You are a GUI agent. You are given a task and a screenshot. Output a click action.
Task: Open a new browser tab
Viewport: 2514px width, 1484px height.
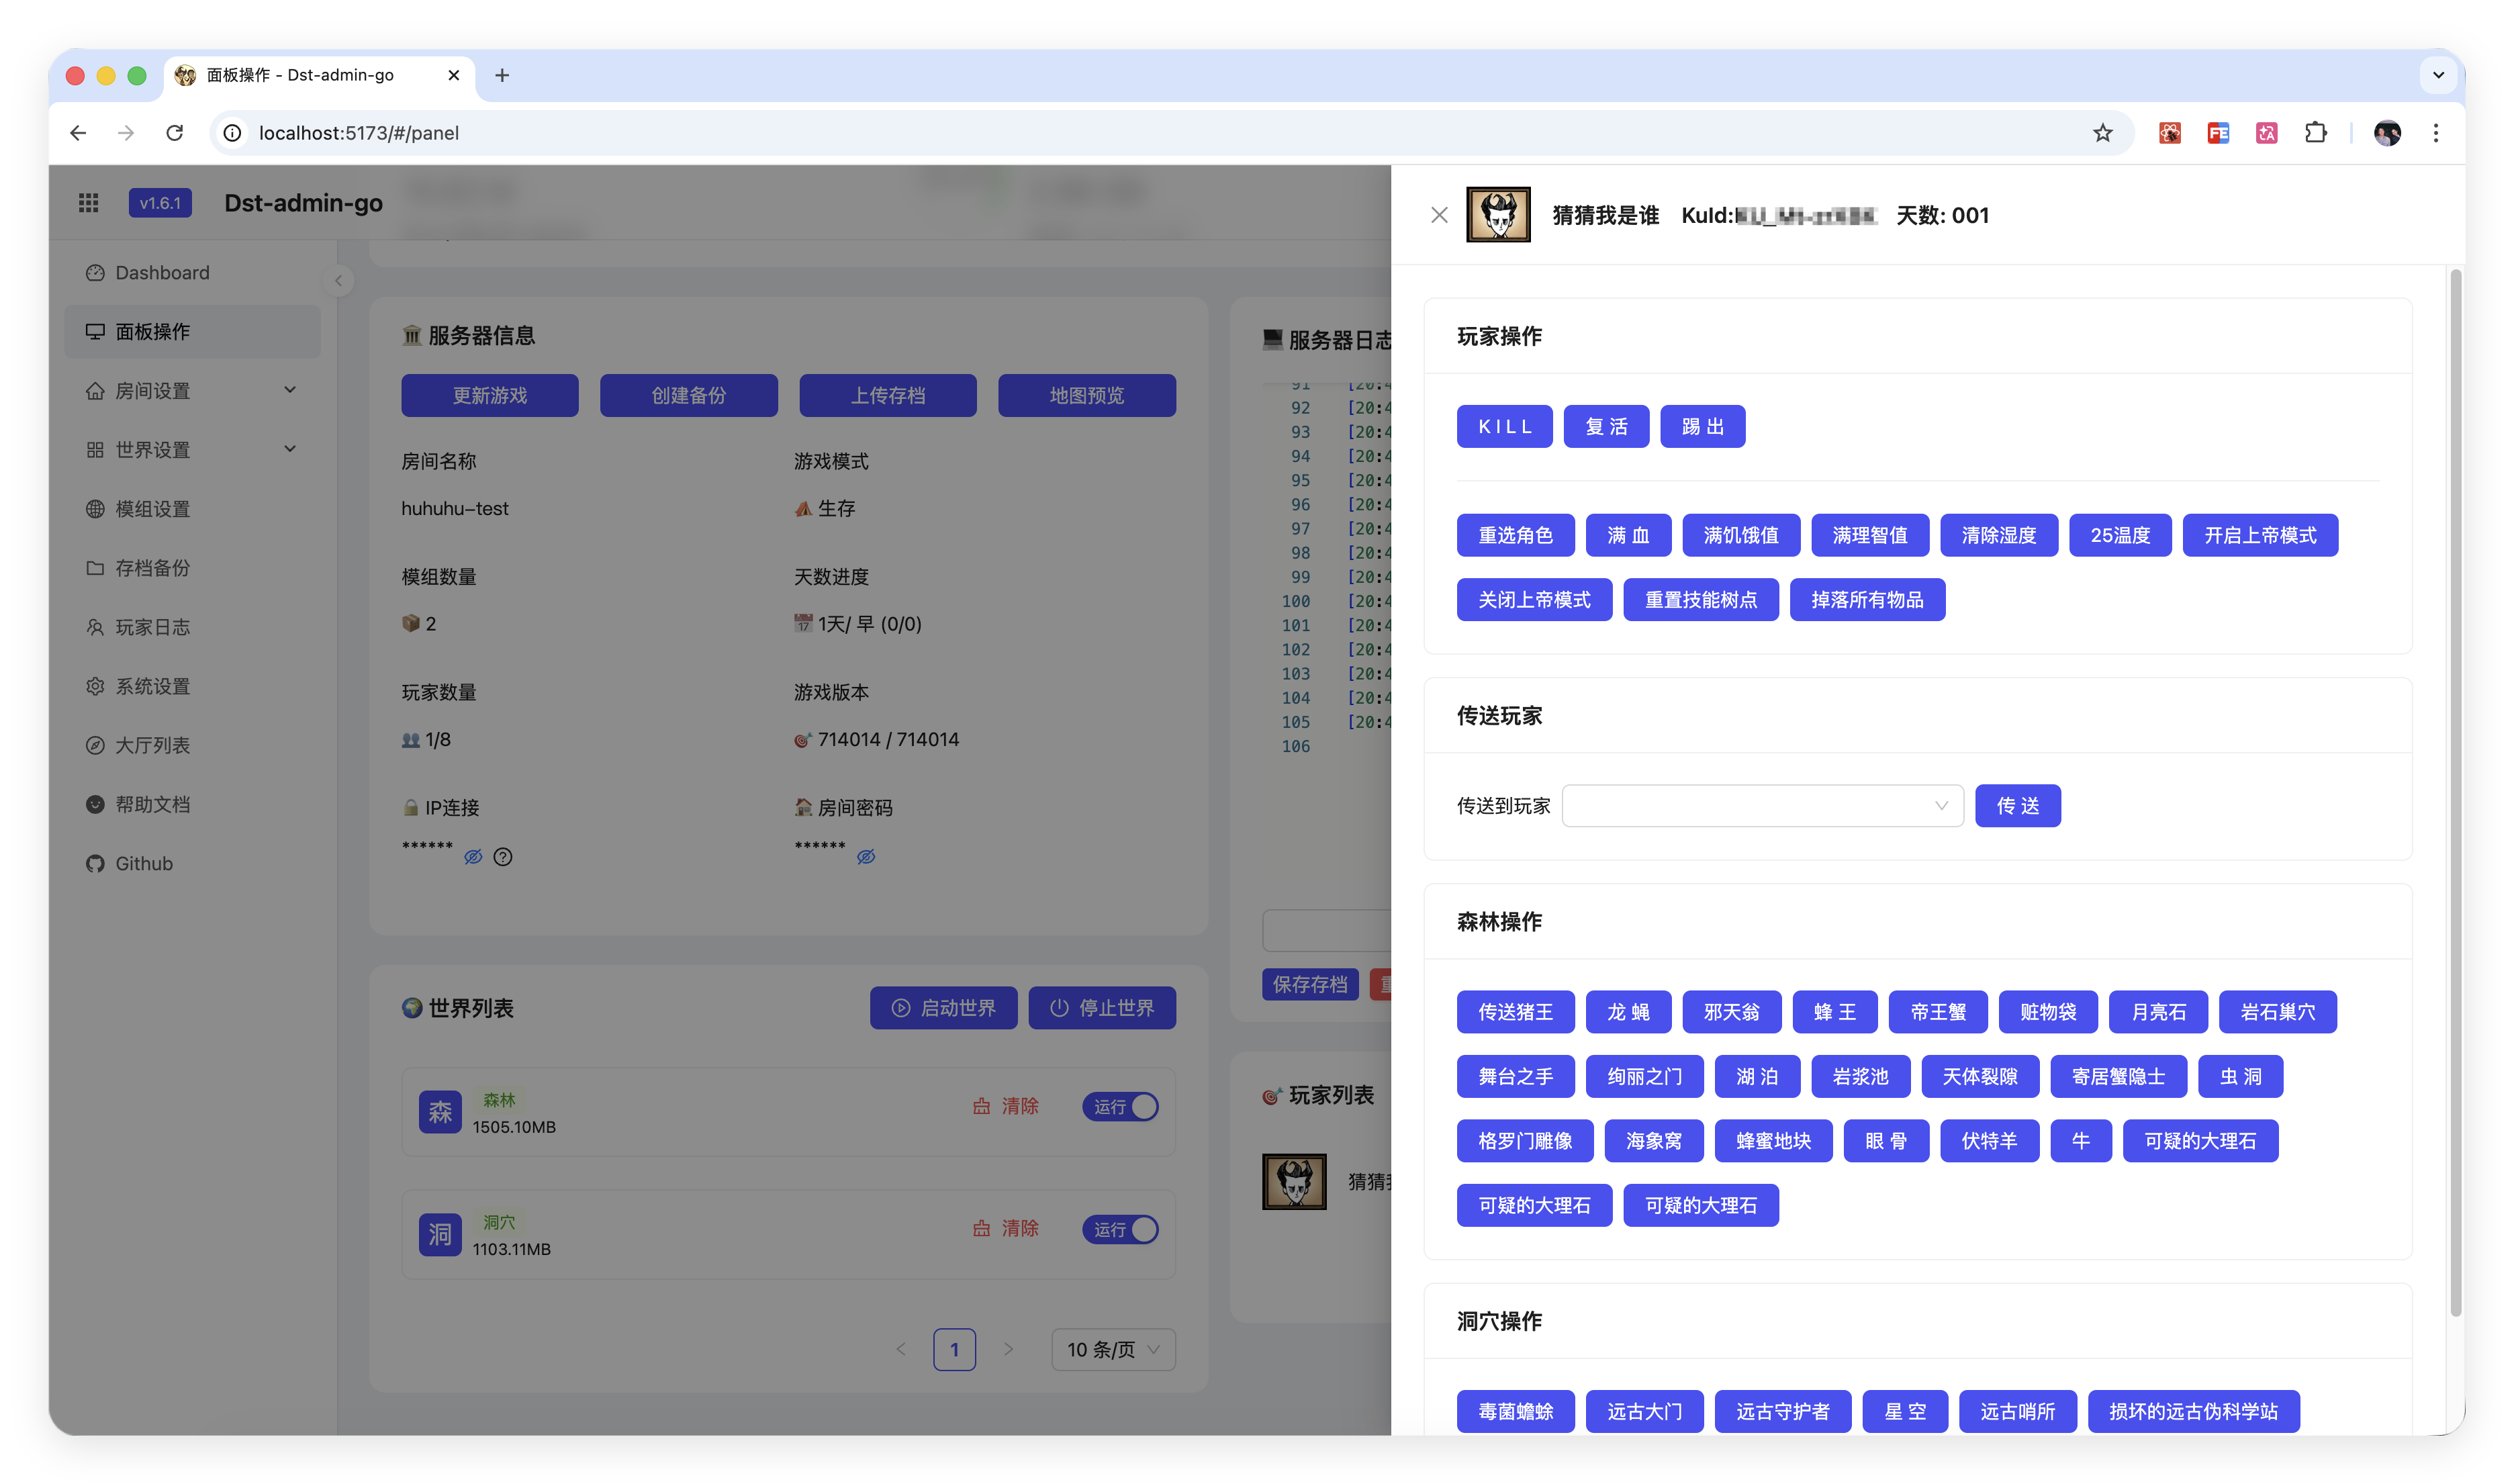[502, 75]
